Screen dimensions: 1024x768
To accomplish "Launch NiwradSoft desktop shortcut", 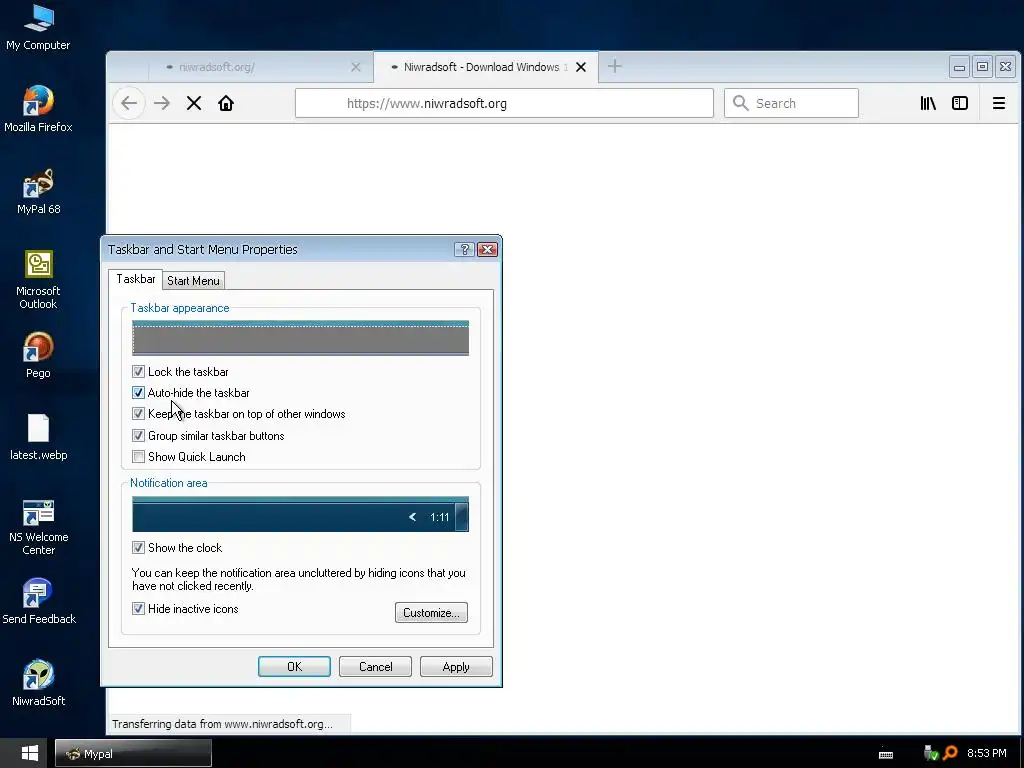I will click(38, 683).
